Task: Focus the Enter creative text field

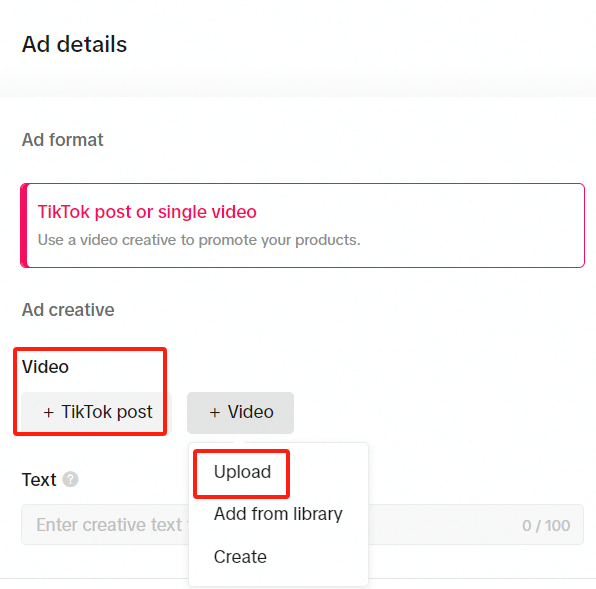Action: pyautogui.click(x=303, y=525)
